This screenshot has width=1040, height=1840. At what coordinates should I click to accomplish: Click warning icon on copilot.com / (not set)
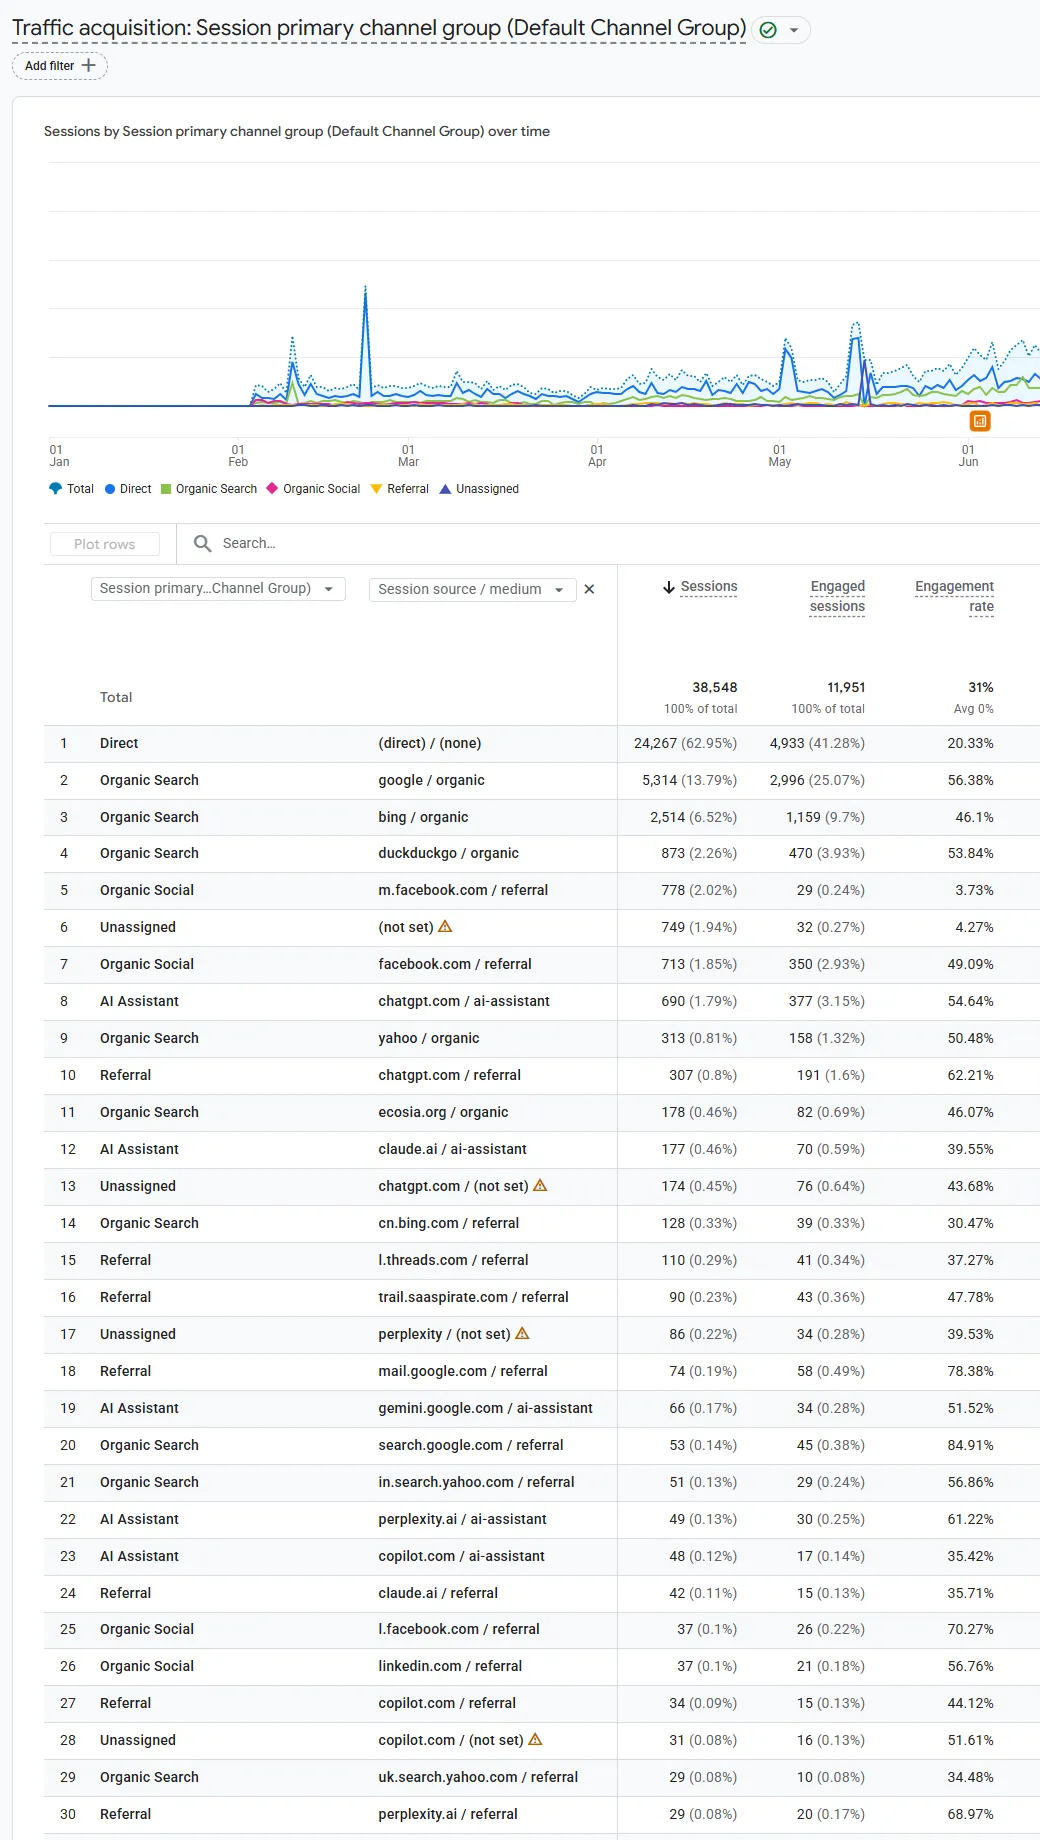point(535,1739)
